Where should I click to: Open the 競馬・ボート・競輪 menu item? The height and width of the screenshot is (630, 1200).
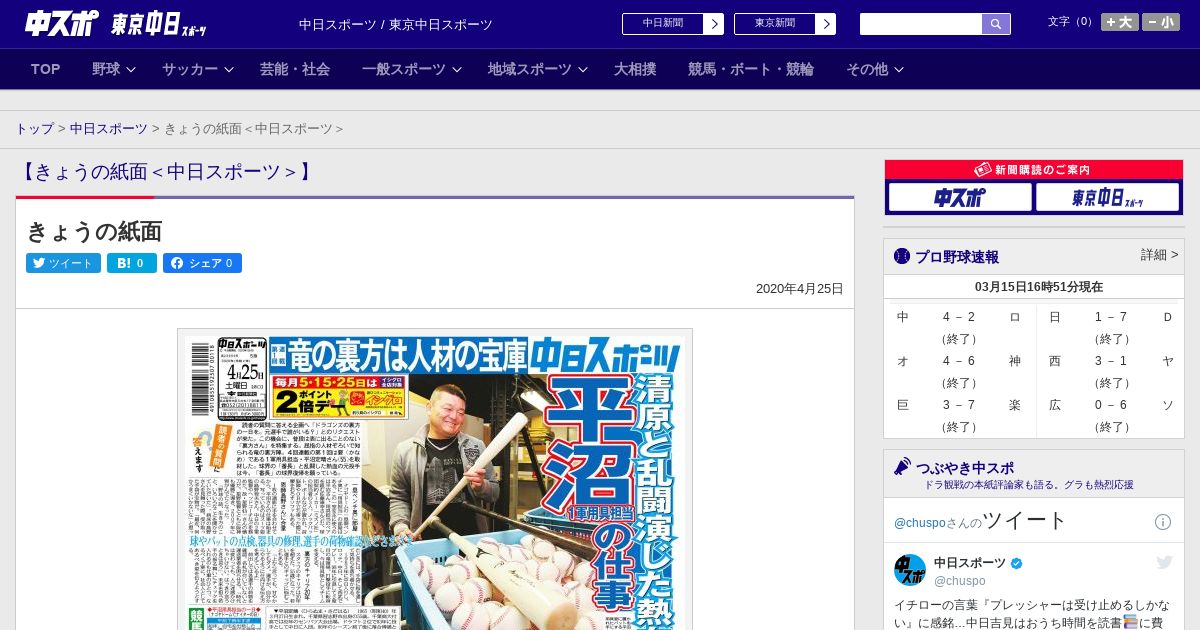[x=751, y=69]
